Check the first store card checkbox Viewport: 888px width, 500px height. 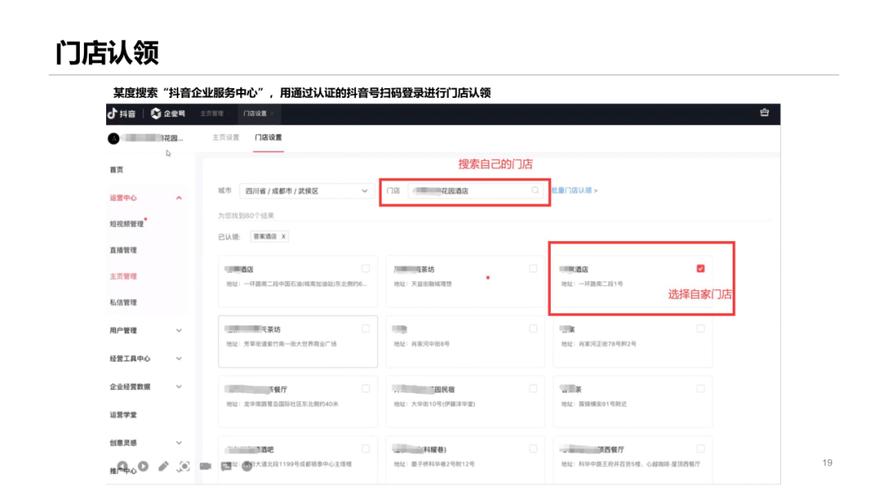pos(366,268)
